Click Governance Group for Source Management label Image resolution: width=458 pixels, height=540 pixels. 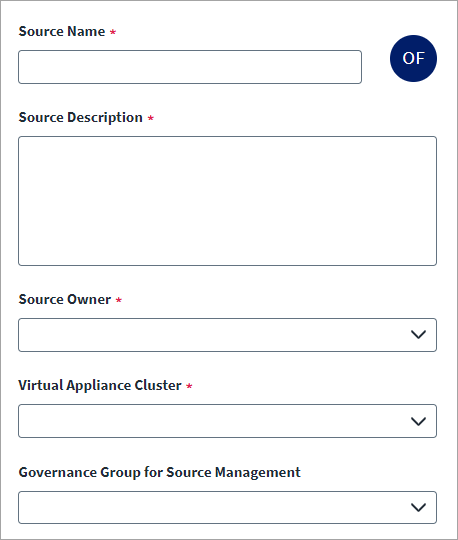point(159,472)
